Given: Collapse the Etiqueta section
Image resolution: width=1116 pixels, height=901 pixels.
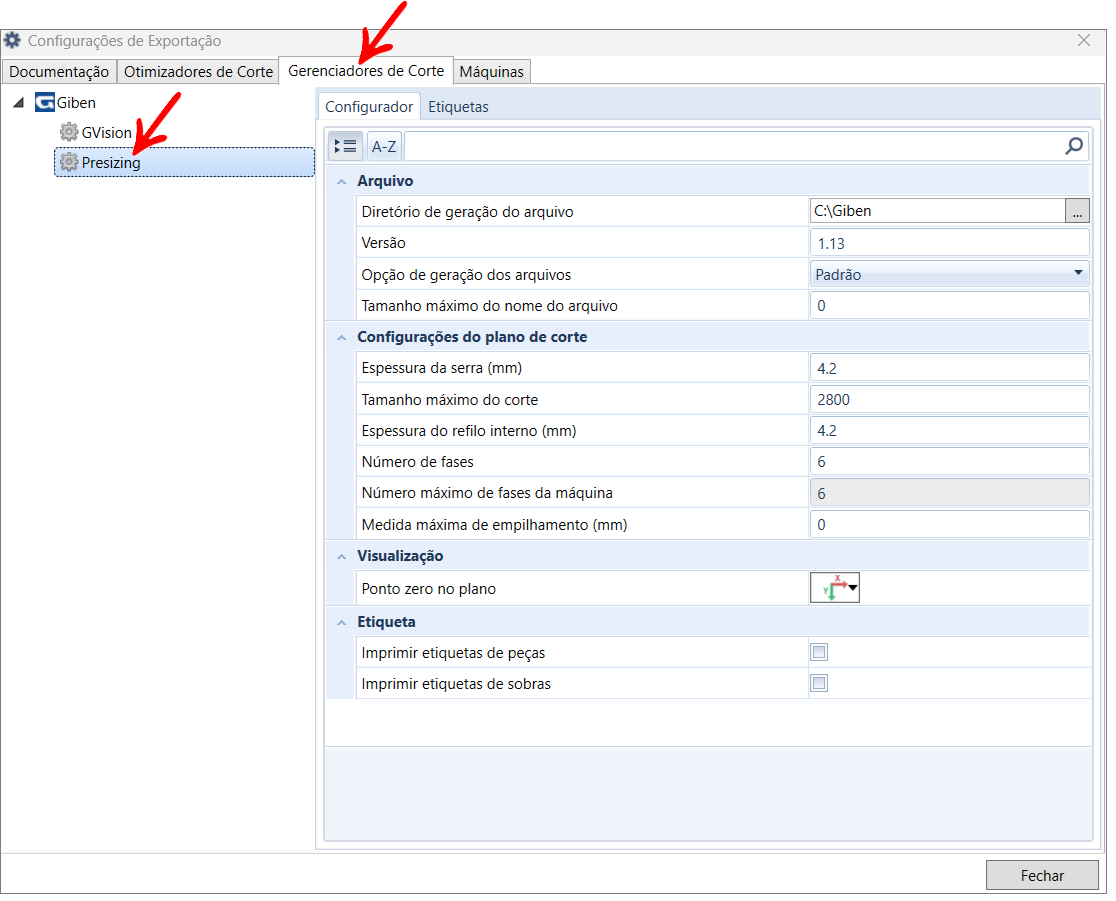Looking at the screenshot, I should [x=342, y=623].
